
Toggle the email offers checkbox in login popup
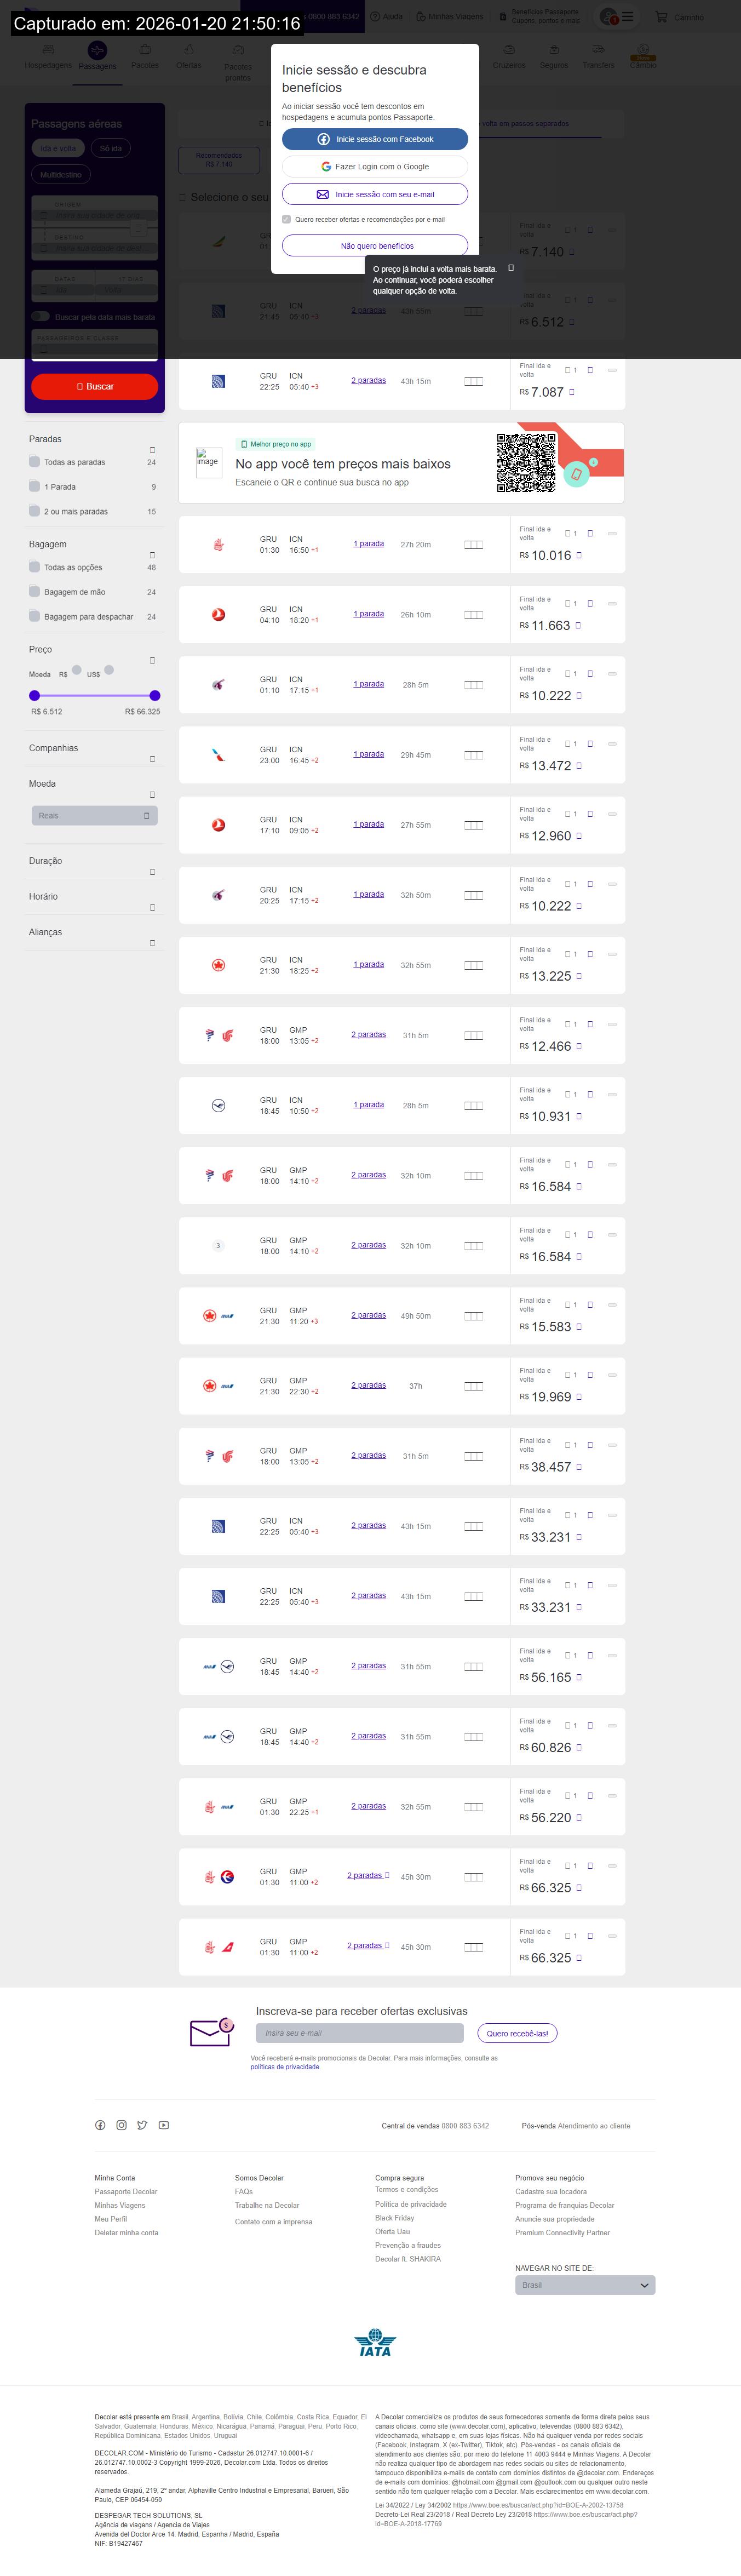click(287, 219)
